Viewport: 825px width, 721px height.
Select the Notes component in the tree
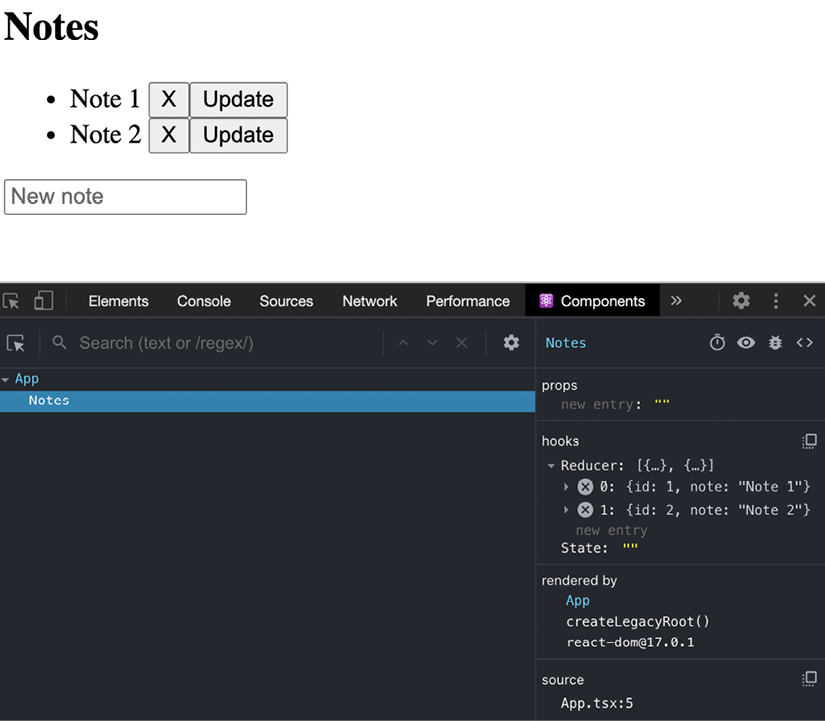[49, 400]
